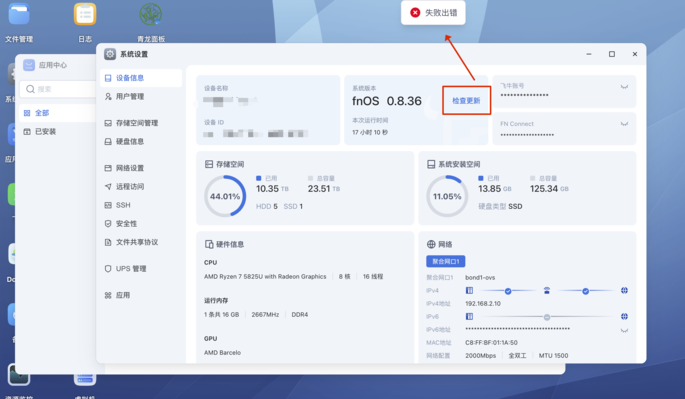Click the fnOS 0.8.36 version text
Screen dimensions: 685x399
pyautogui.click(x=387, y=101)
